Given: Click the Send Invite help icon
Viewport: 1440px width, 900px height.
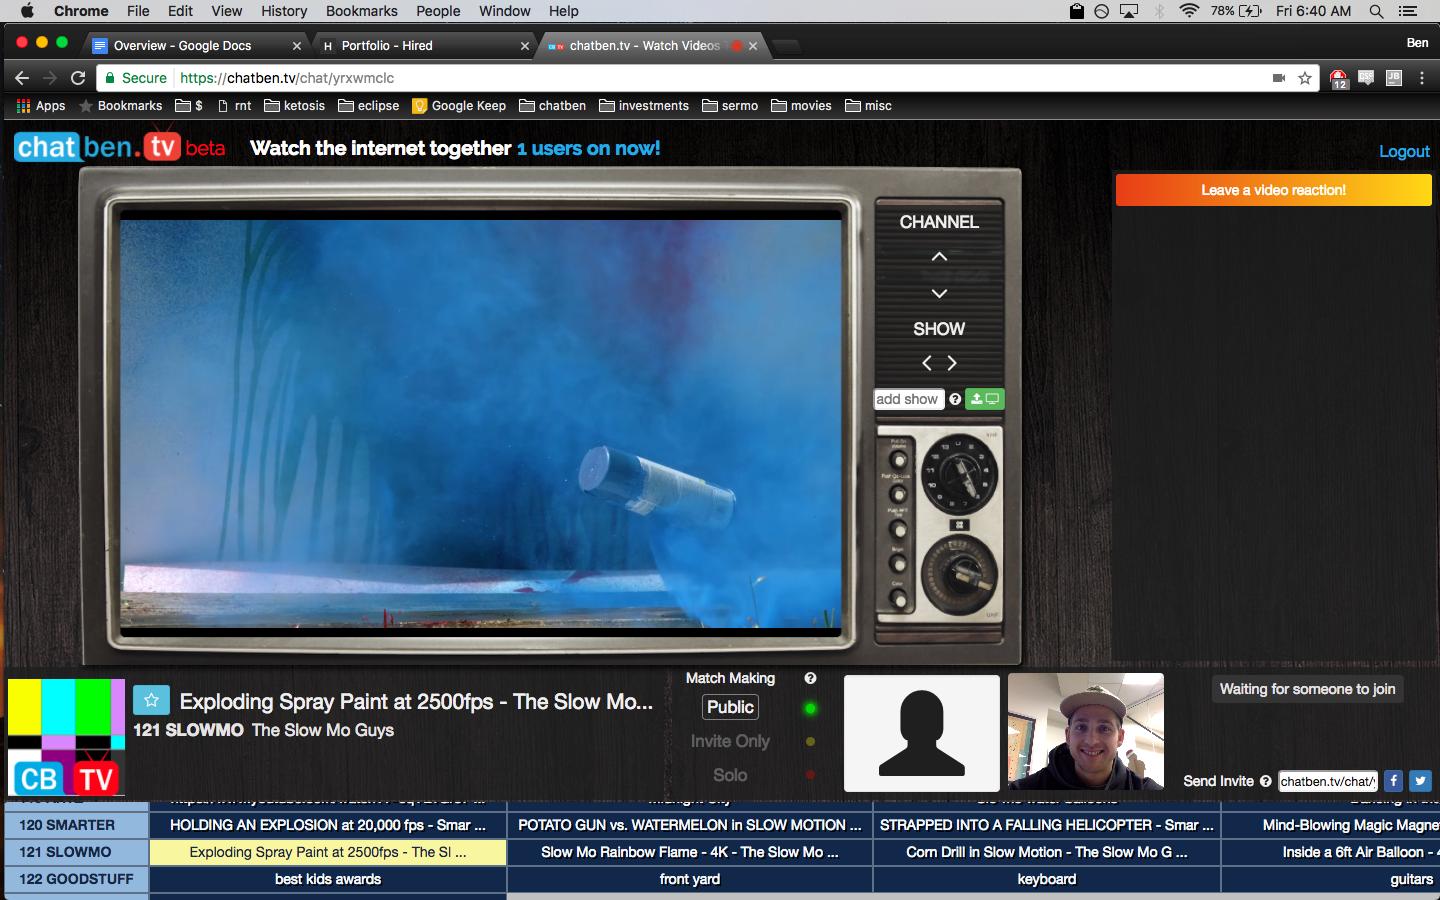Looking at the screenshot, I should coord(1266,781).
